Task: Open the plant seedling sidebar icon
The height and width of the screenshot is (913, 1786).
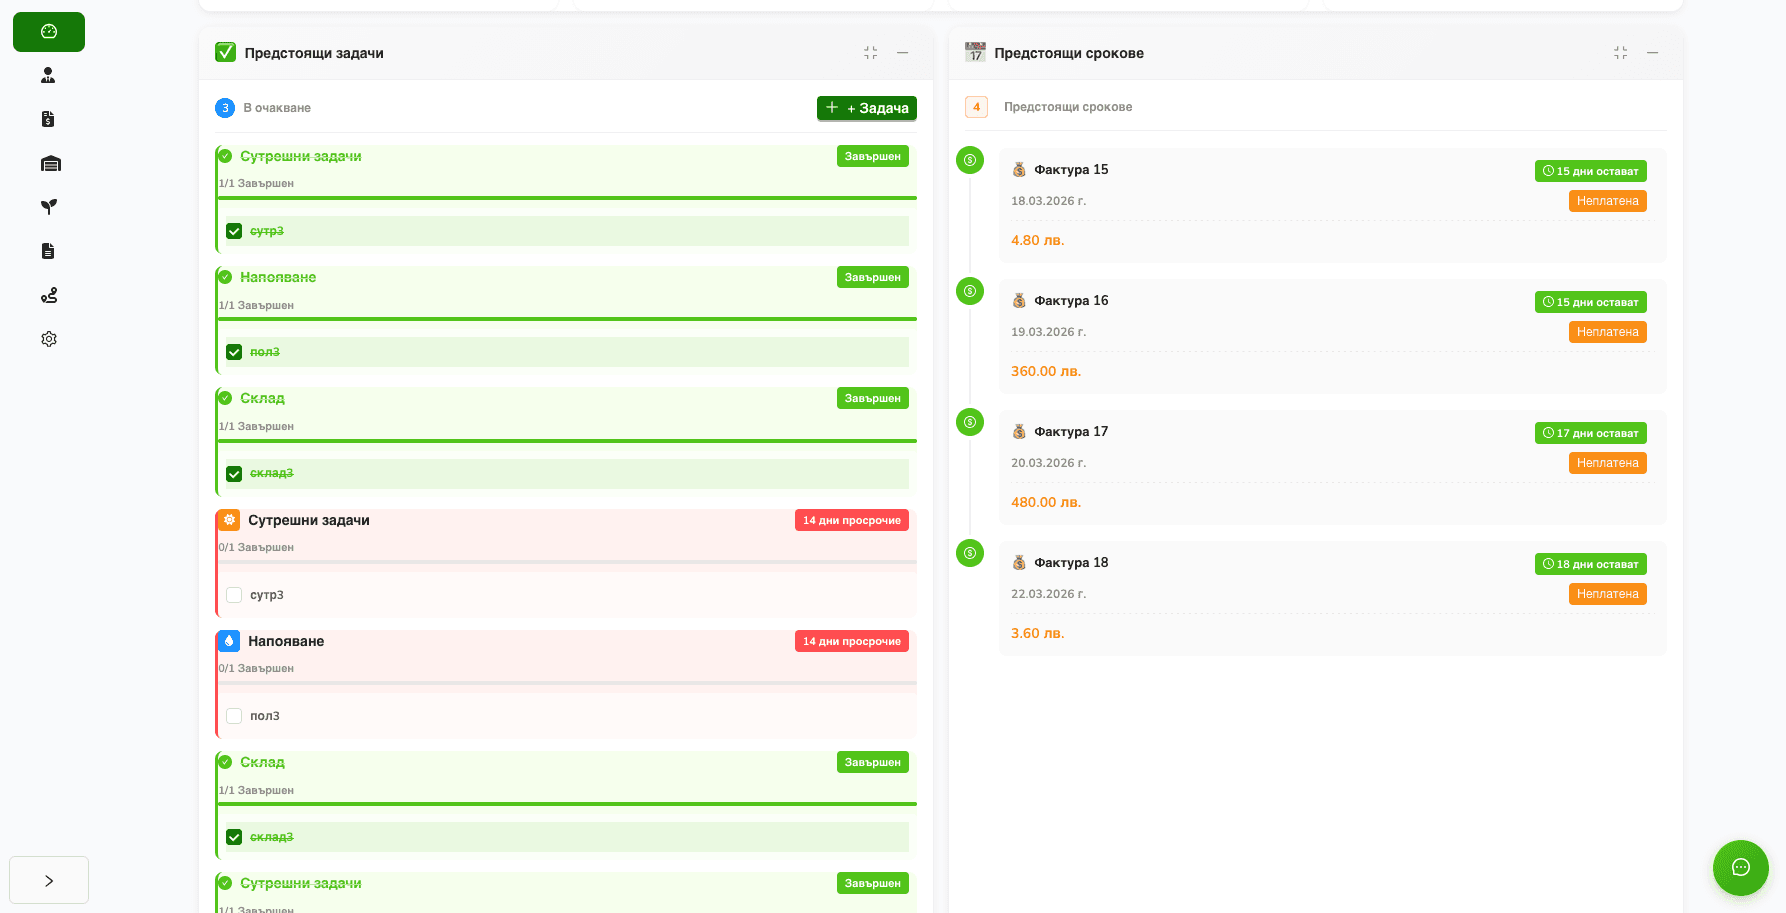Action: 48,207
